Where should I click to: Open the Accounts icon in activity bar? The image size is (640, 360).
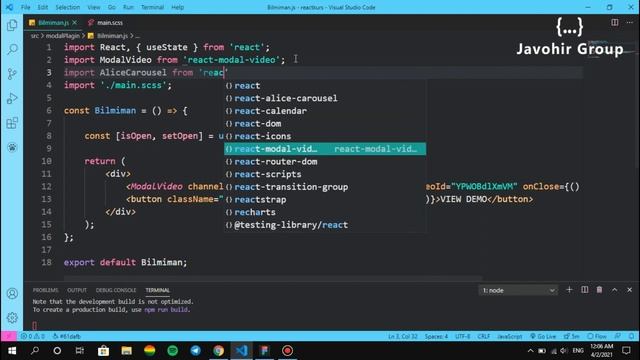tap(12, 293)
